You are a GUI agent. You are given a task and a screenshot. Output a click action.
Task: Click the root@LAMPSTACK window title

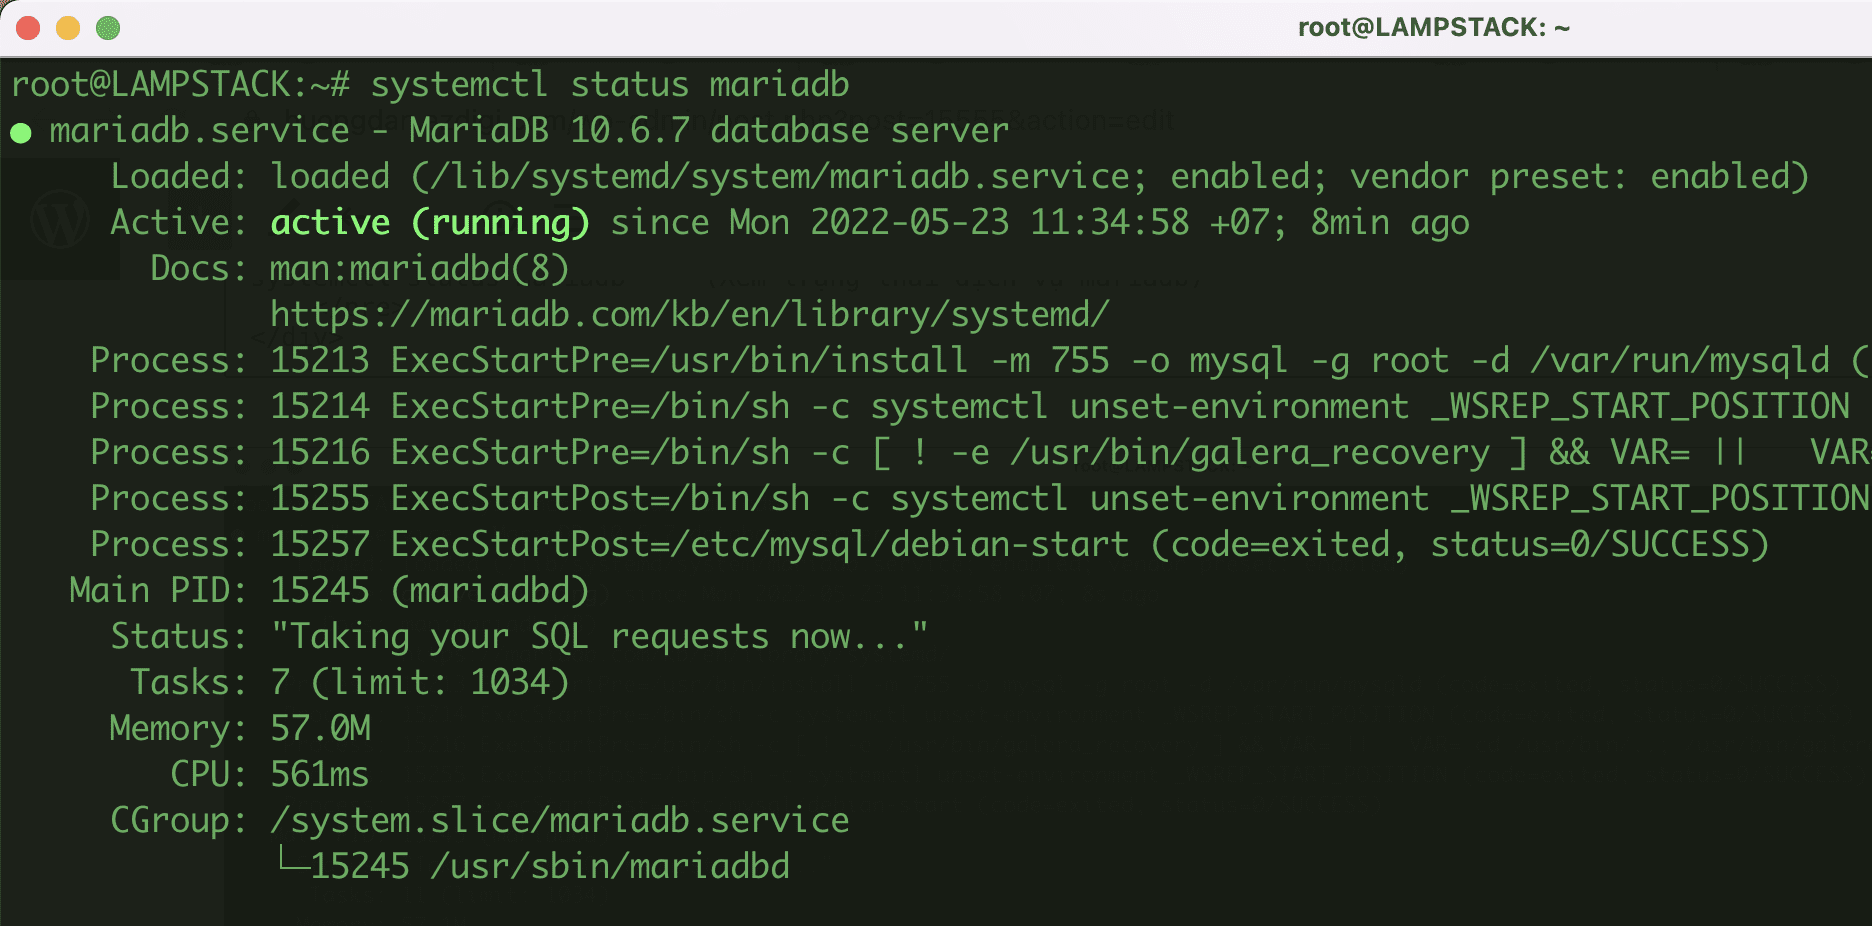point(1434,27)
